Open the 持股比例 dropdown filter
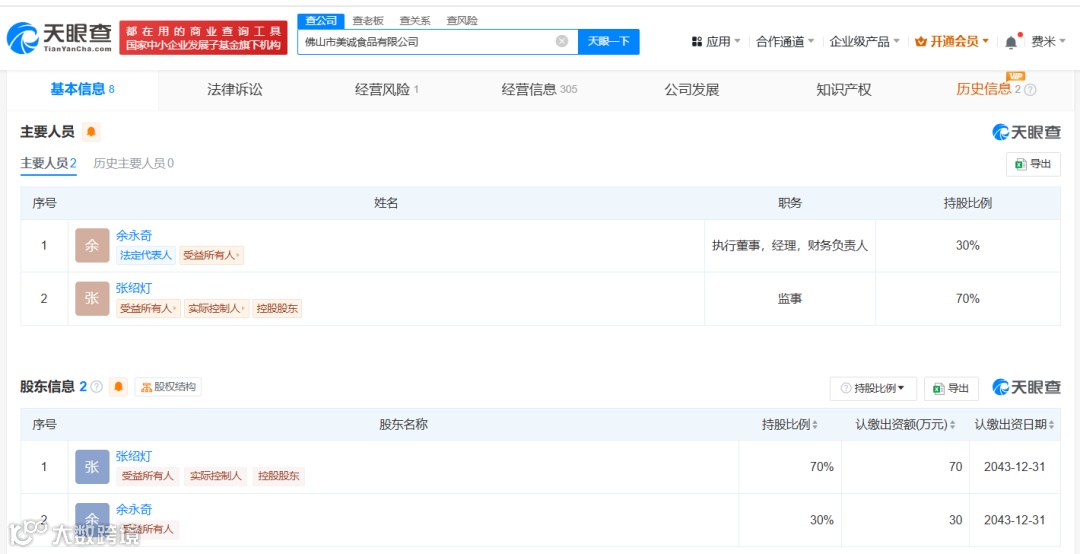 tap(873, 389)
